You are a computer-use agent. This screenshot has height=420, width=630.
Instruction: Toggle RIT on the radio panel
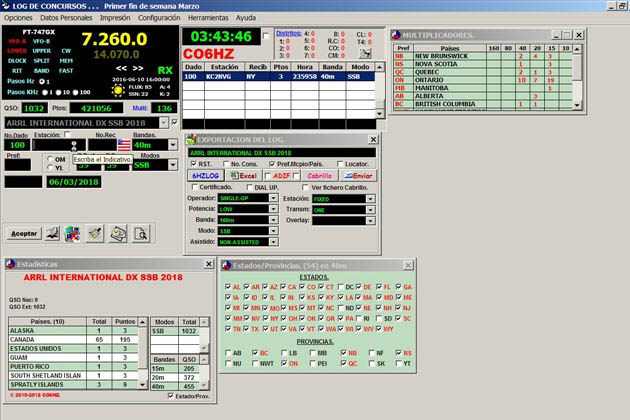coord(17,71)
